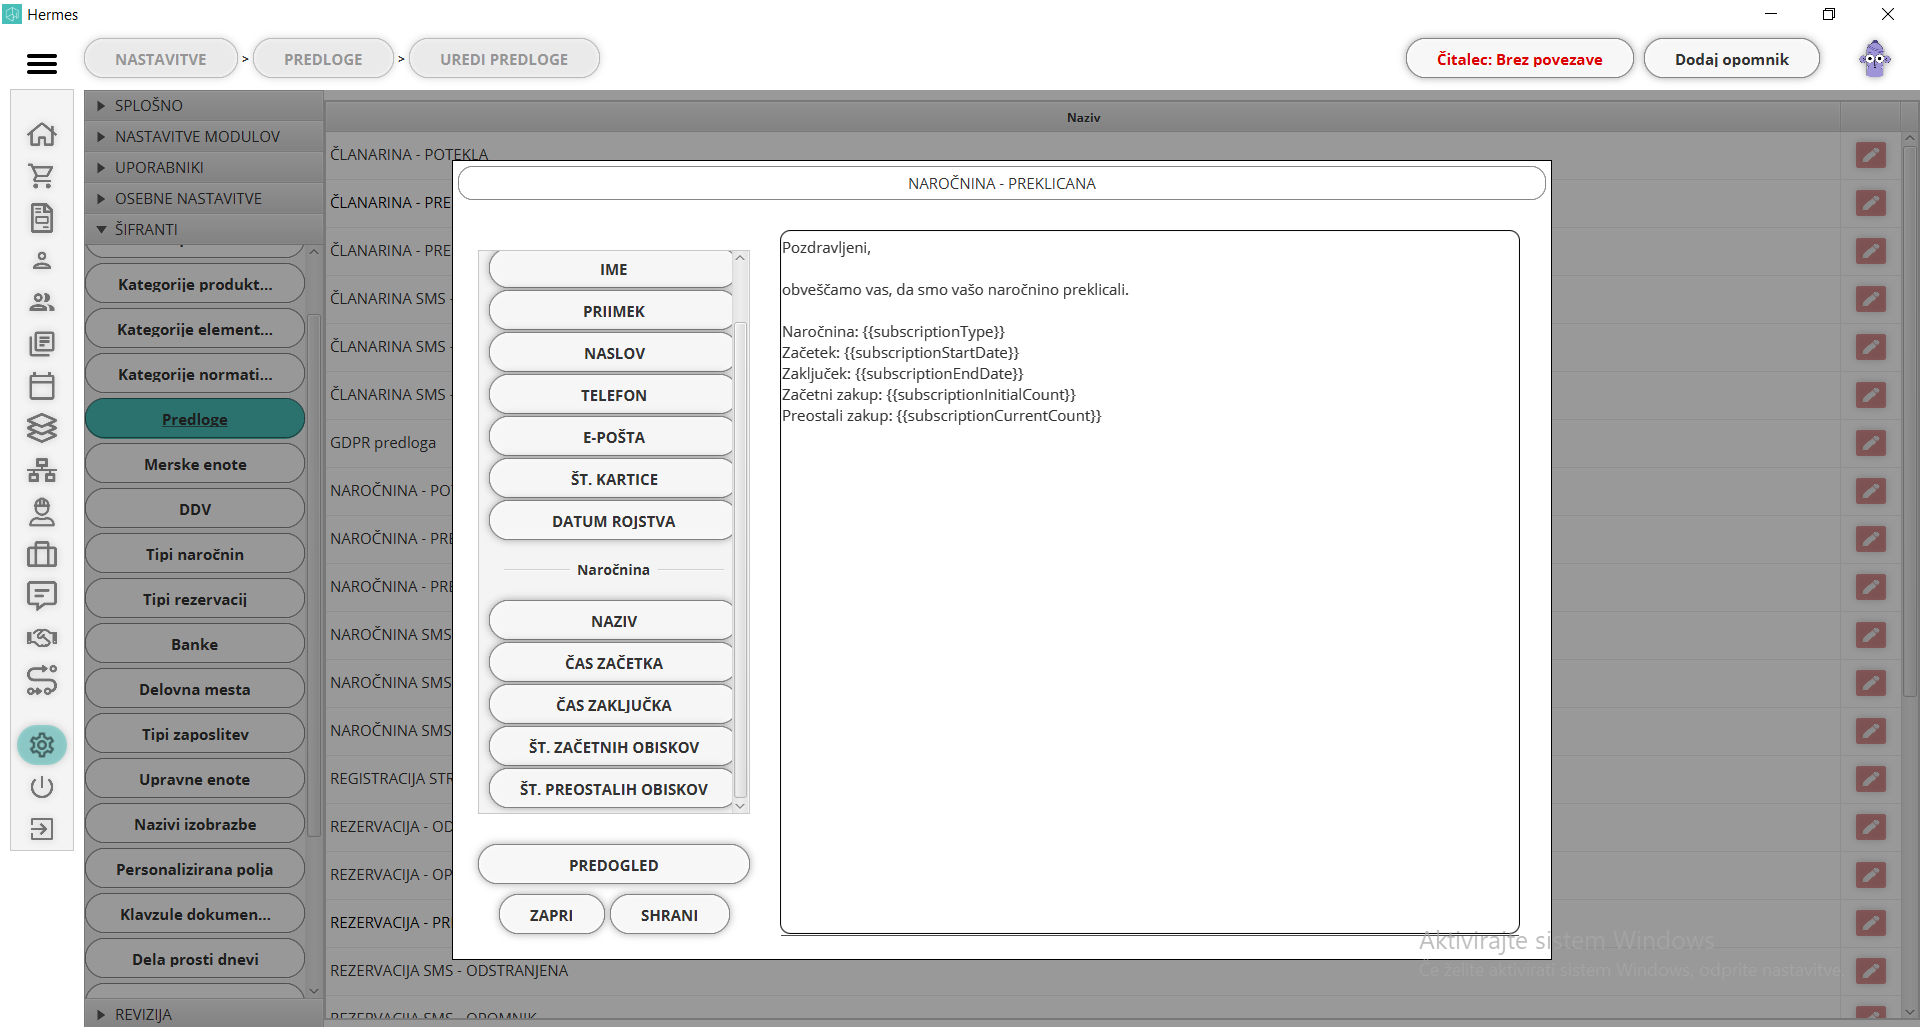Open the stacked pages sidebar icon

[41, 344]
